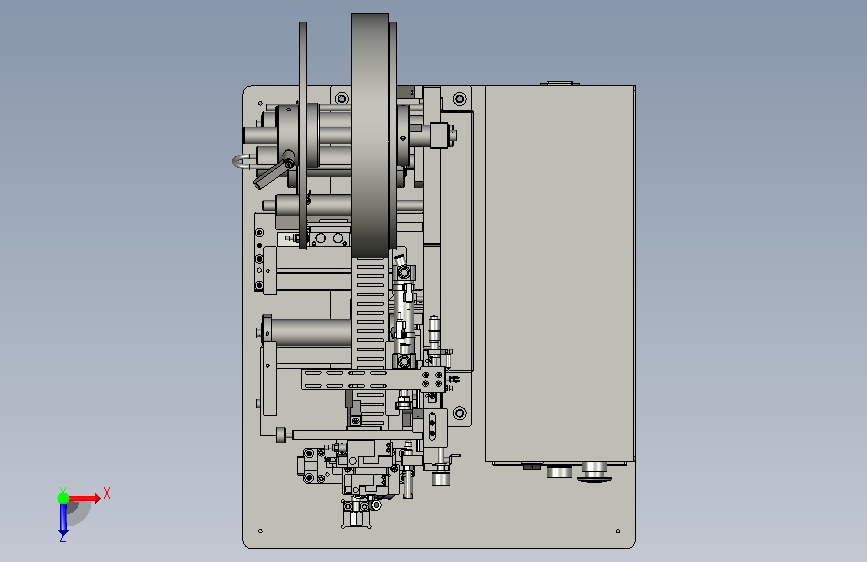Screen dimensions: 867x562
Task: Select the thin disc left of the reel
Action: pos(303,136)
